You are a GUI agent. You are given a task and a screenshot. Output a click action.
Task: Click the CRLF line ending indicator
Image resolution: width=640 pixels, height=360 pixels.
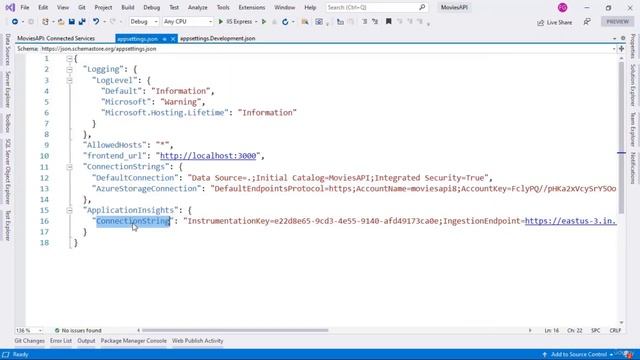[615, 330]
